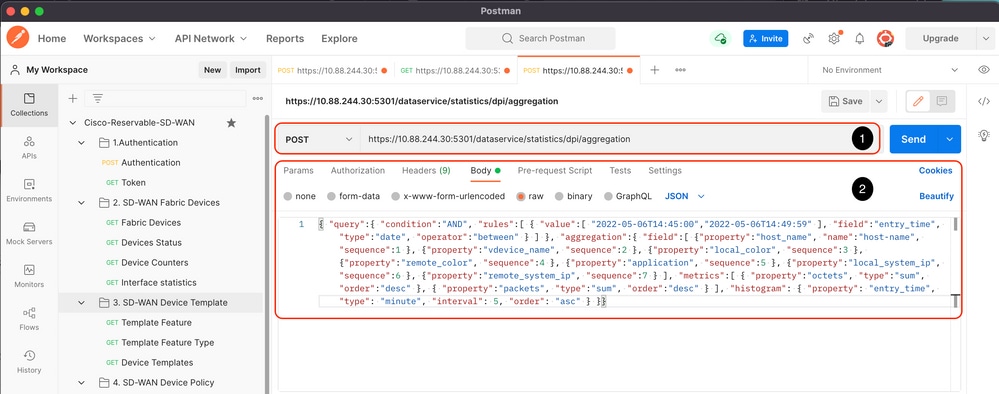Open Flows sidebar panel
The image size is (999, 394).
tap(29, 319)
